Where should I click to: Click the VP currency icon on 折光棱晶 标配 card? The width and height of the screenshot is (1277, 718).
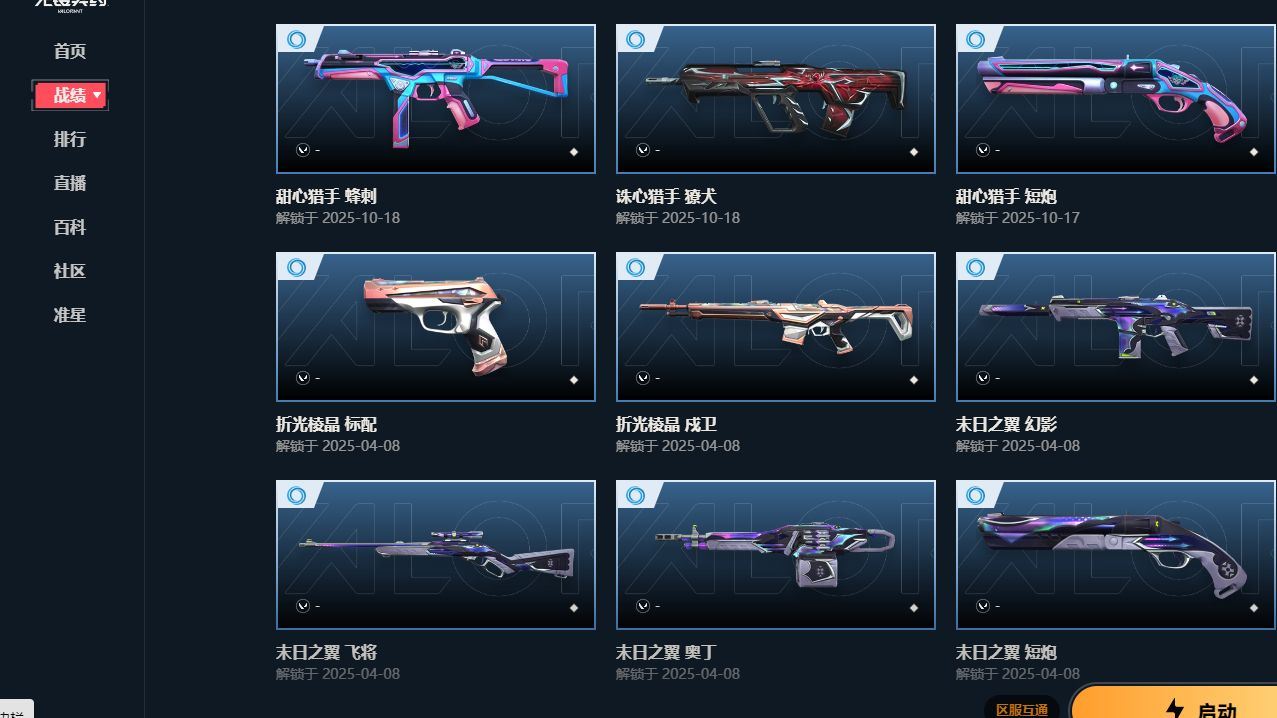pos(303,378)
